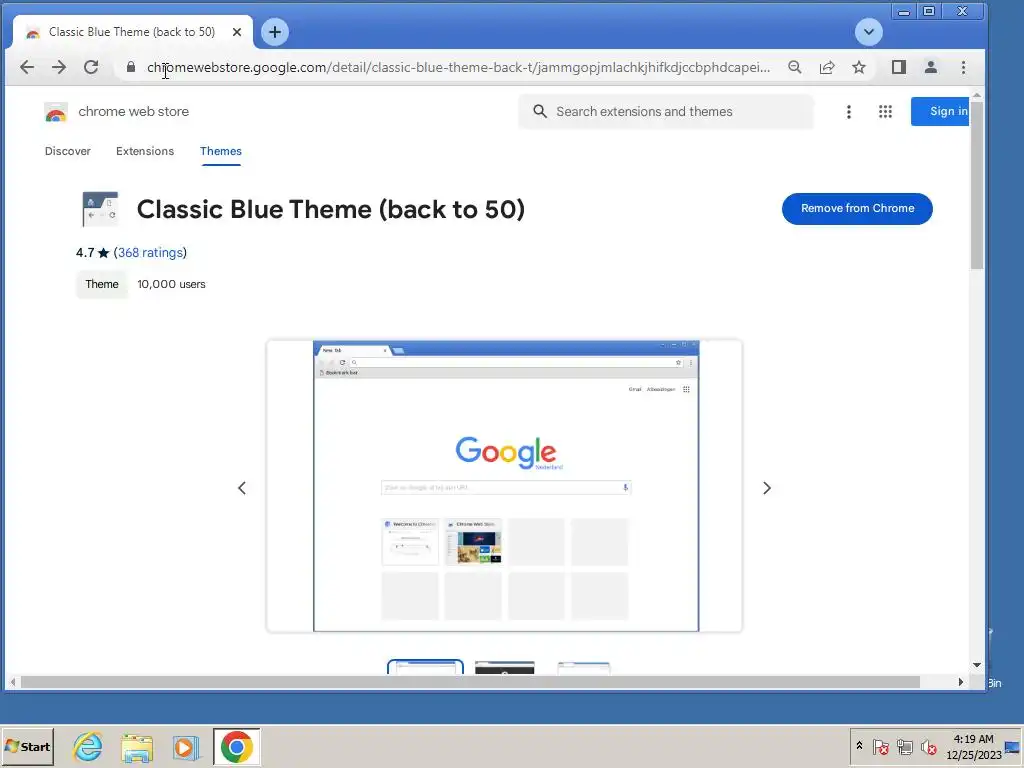The height and width of the screenshot is (768, 1024).
Task: Reload the page with the refresh icon
Action: 91,67
